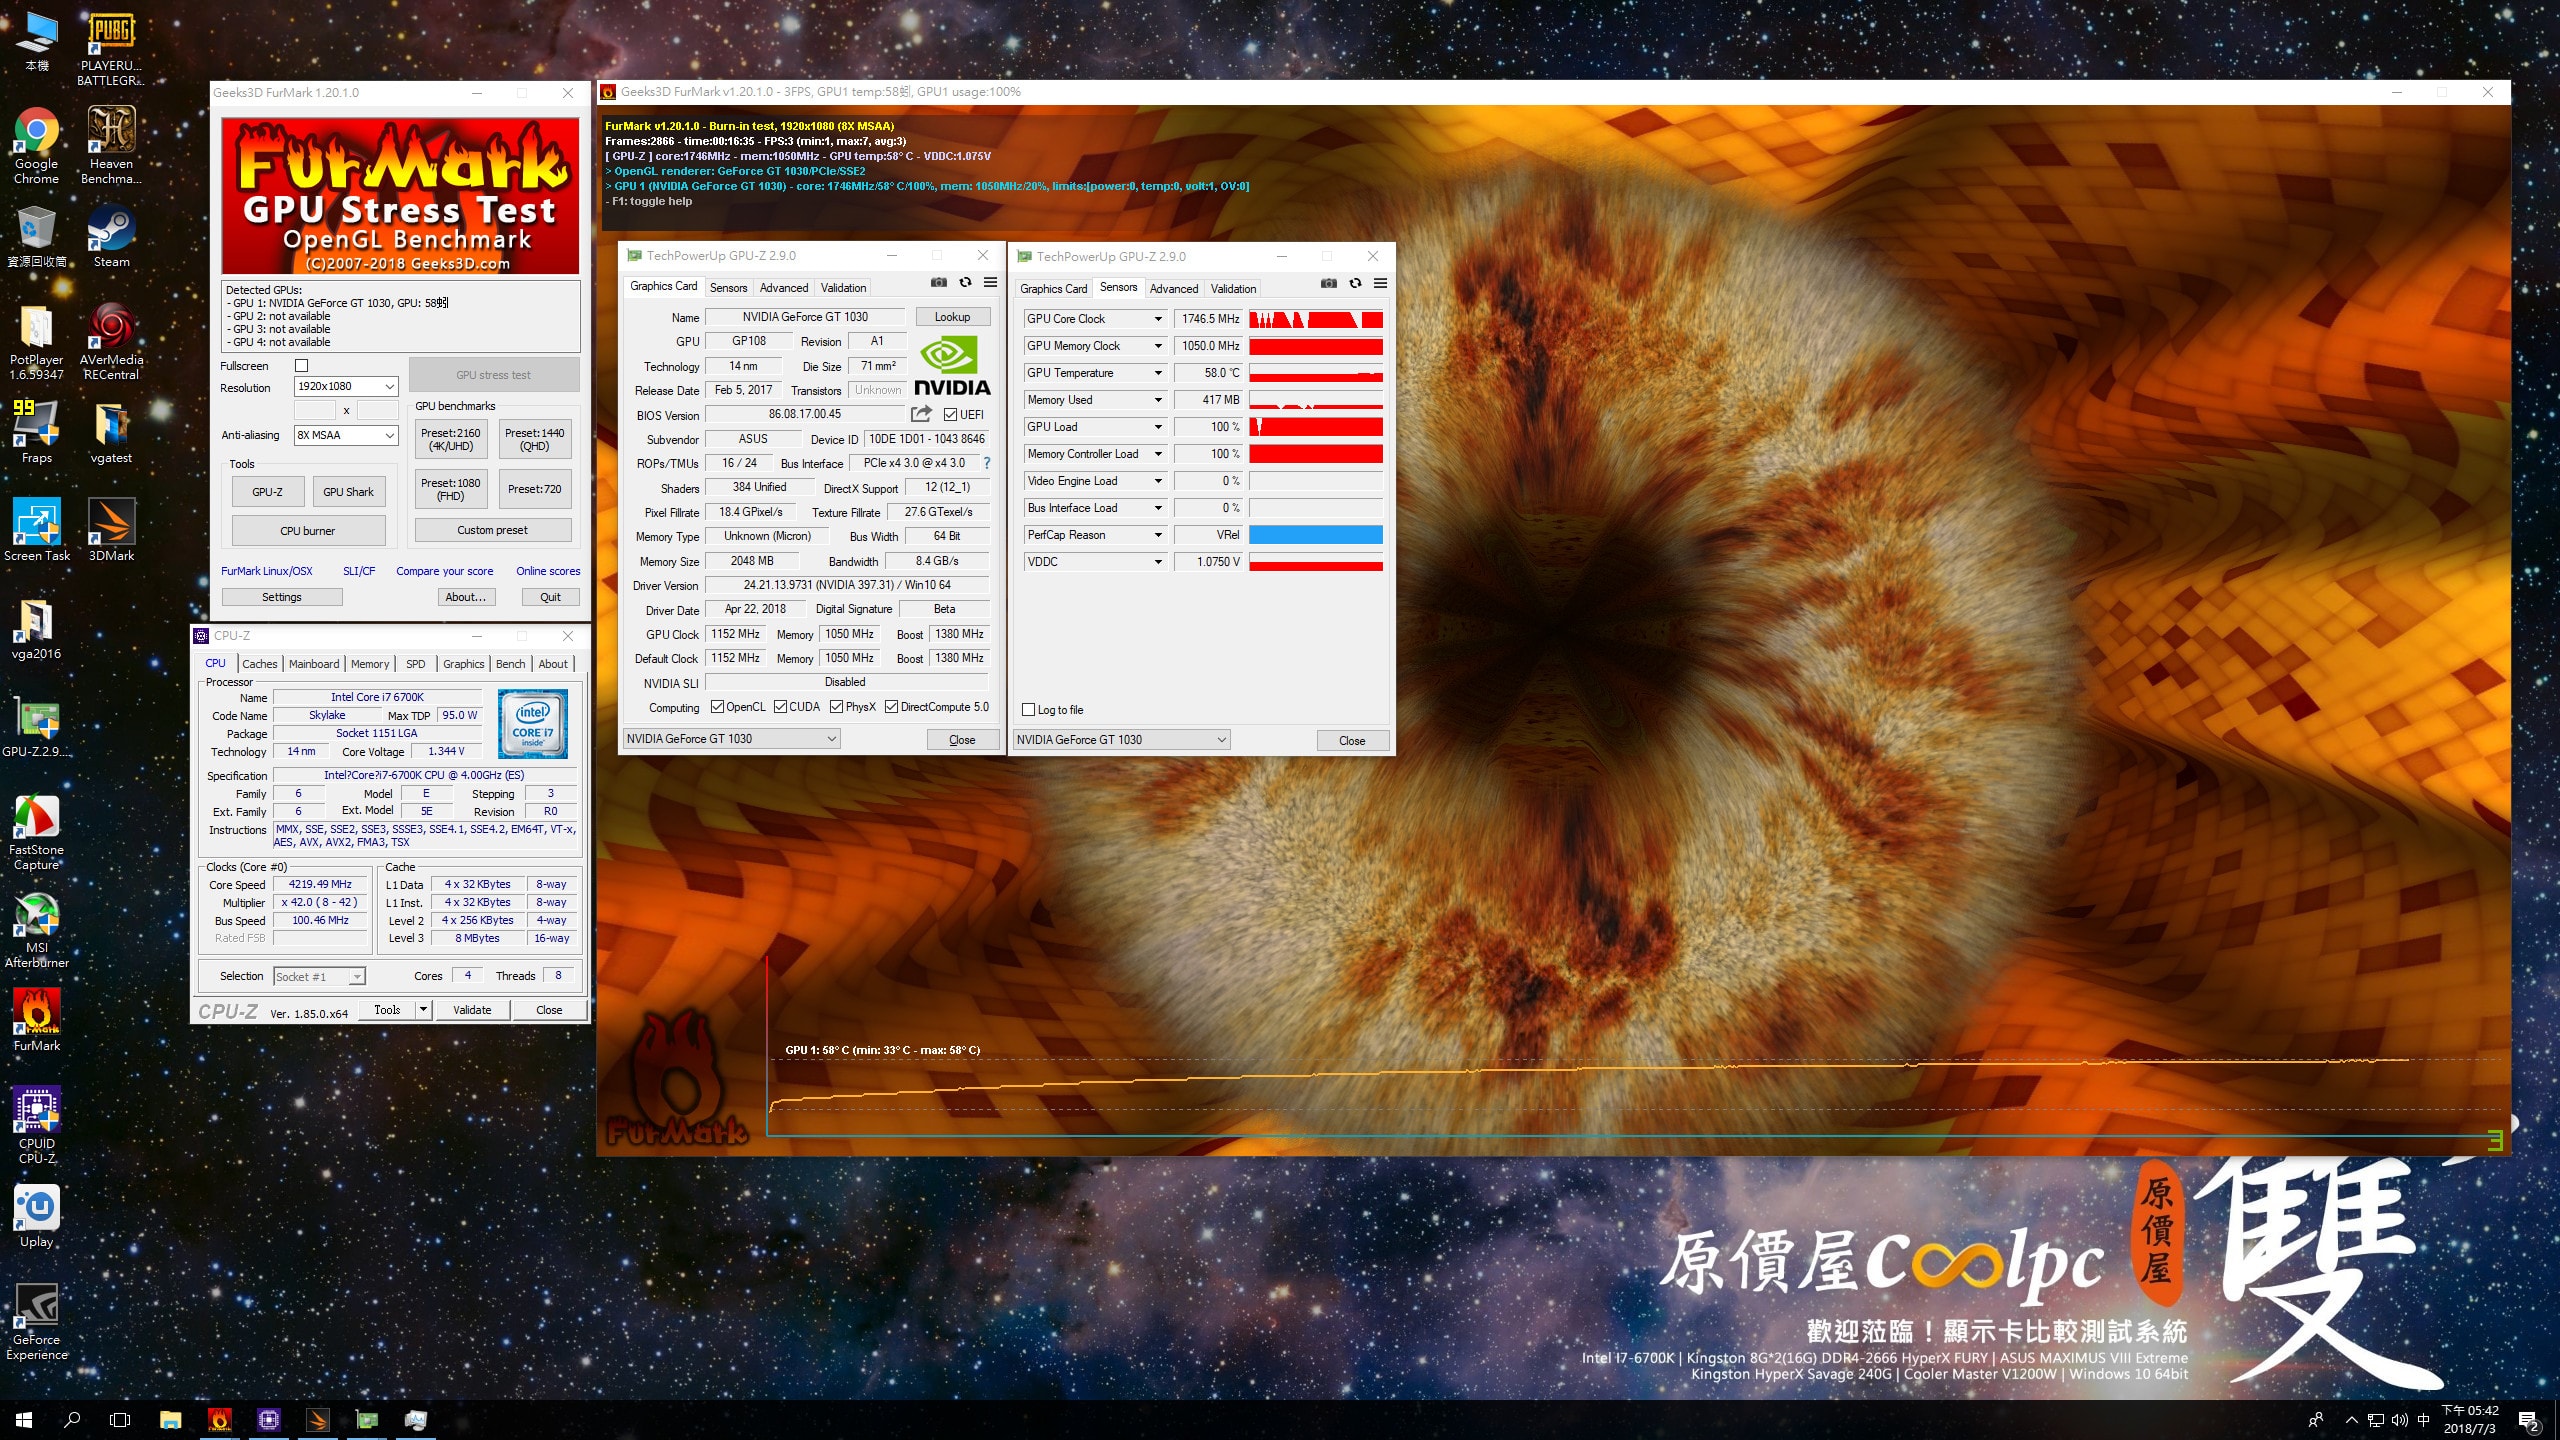Open Compare your score link
The image size is (2560, 1440).
(x=444, y=571)
